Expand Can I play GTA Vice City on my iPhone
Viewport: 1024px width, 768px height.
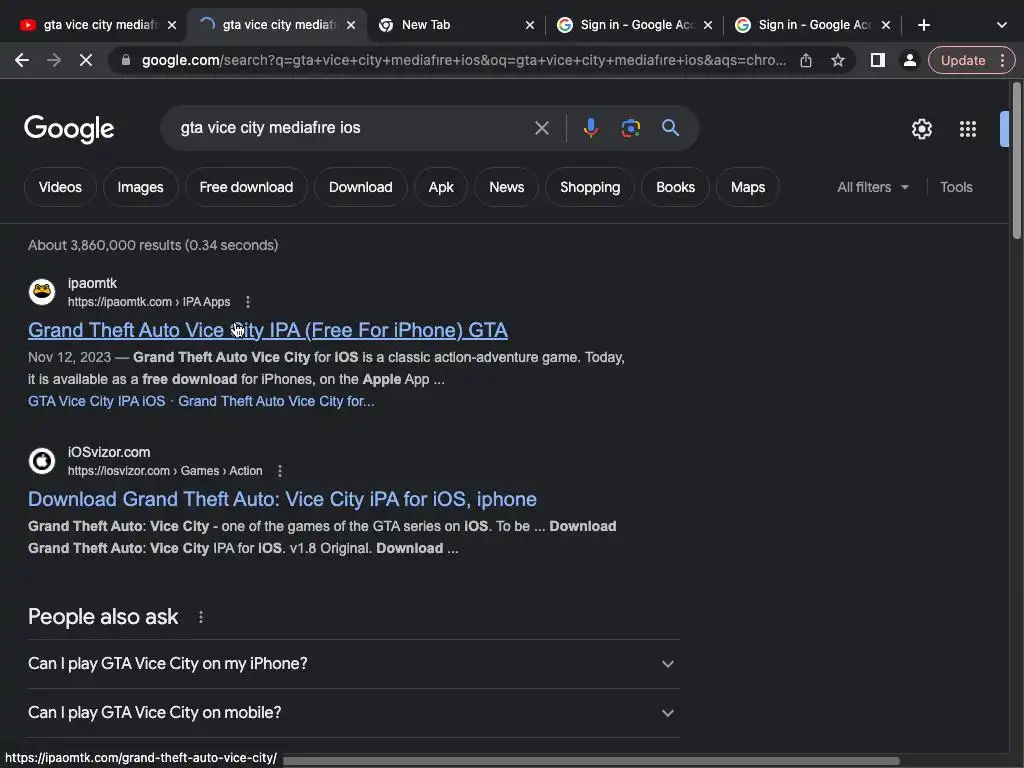pos(353,664)
